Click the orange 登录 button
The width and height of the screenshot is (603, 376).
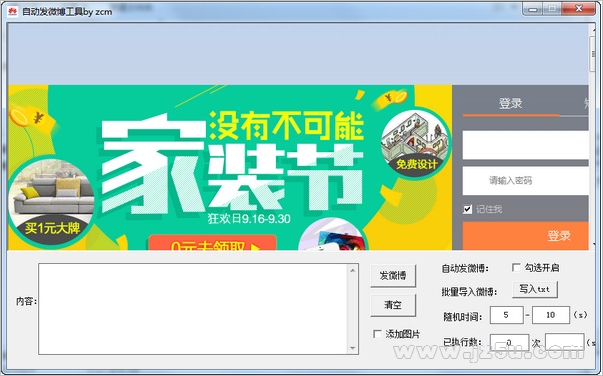pos(525,236)
